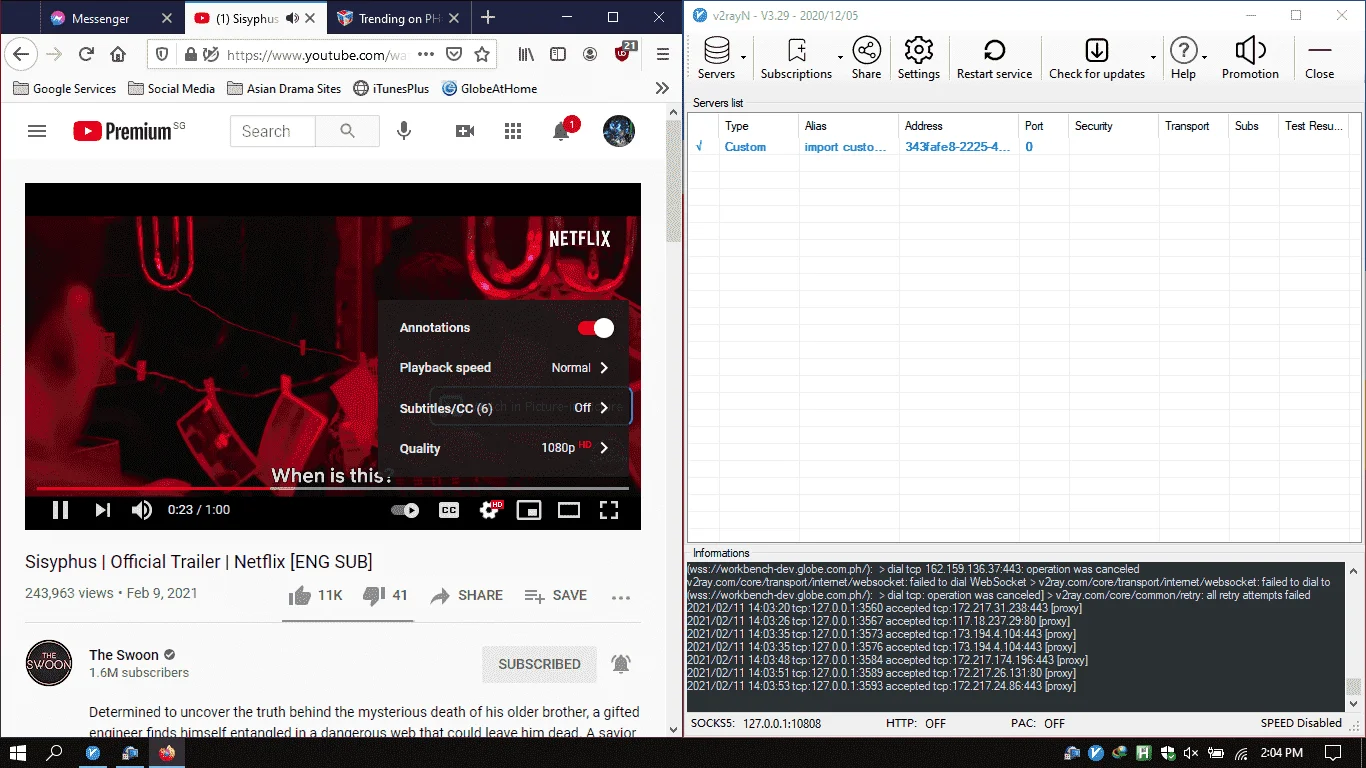Open YouTube apps grid icon
Screen dimensions: 1366x768
(x=513, y=131)
